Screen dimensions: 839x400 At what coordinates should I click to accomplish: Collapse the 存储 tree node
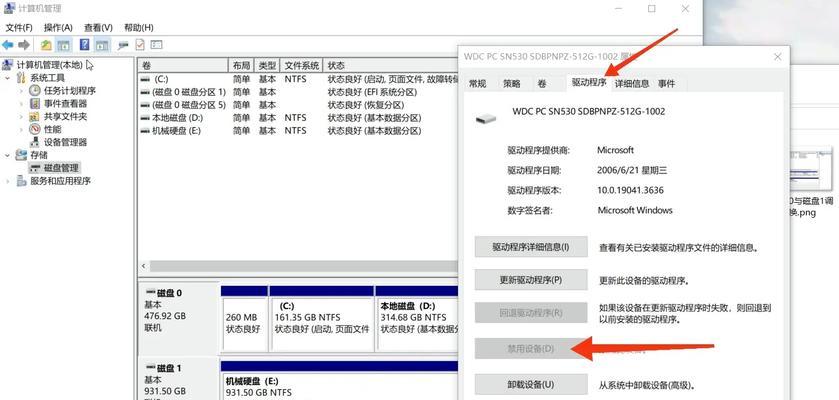click(7, 156)
